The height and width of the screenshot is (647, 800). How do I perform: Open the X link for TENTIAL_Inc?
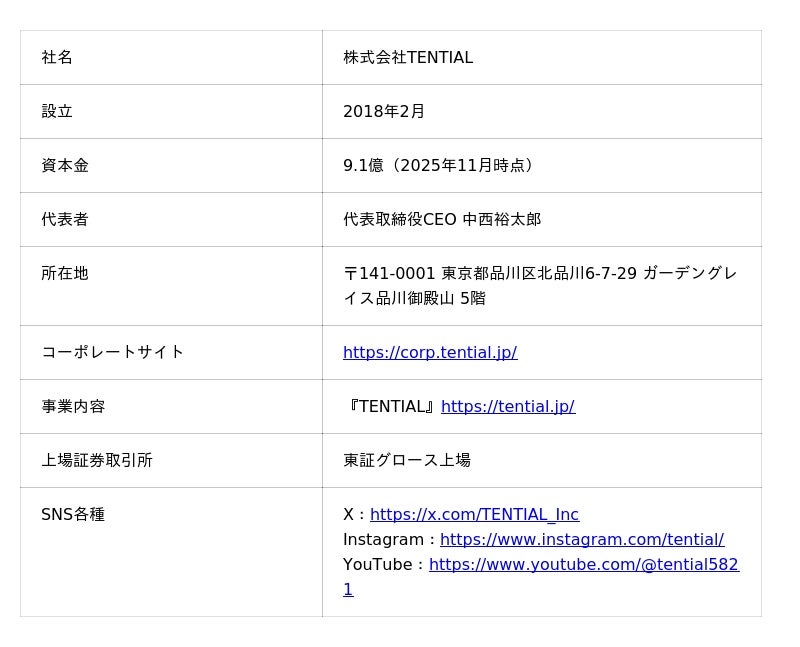tap(474, 515)
